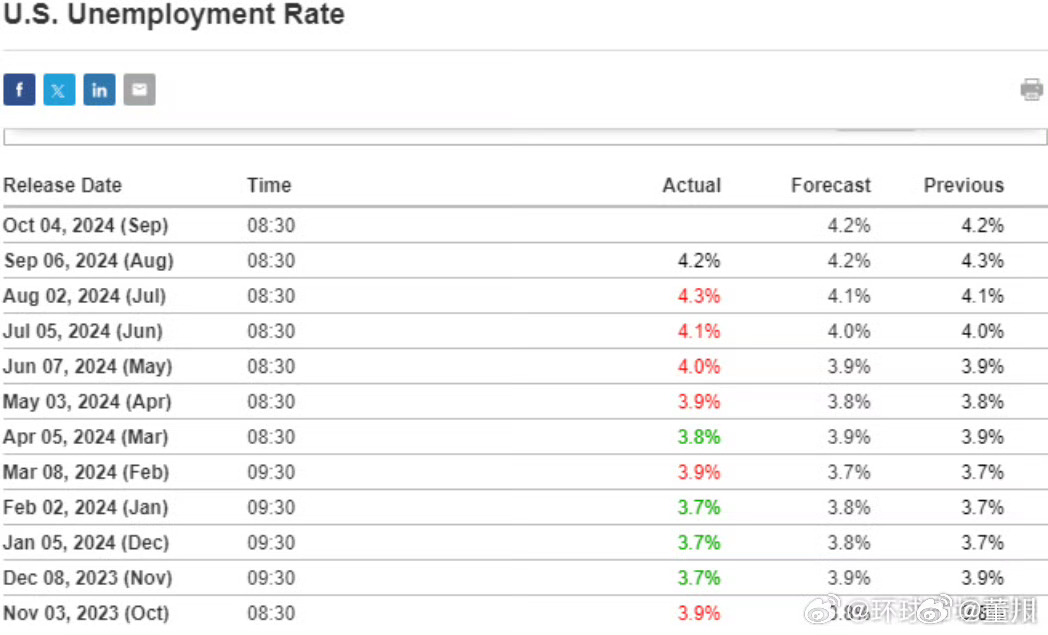Select the Dec 08, 2023 (Nov) release
This screenshot has width=1048, height=635.
point(87,578)
